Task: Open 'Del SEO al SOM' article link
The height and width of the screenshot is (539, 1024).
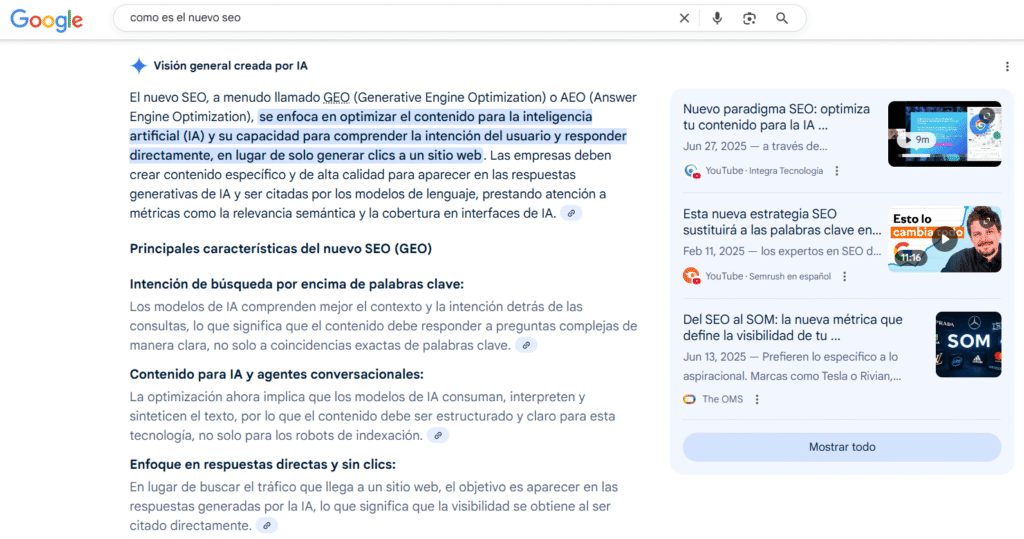Action: pyautogui.click(x=792, y=327)
